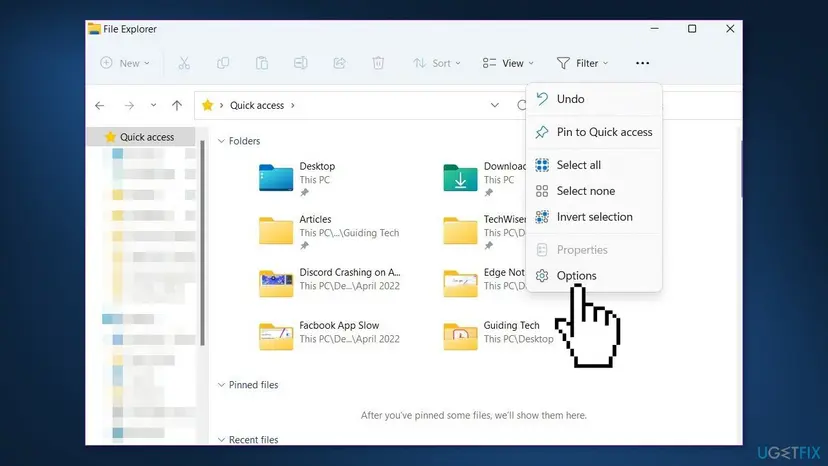The width and height of the screenshot is (828, 466).
Task: Collapse the Pinned files section
Action: 221,385
